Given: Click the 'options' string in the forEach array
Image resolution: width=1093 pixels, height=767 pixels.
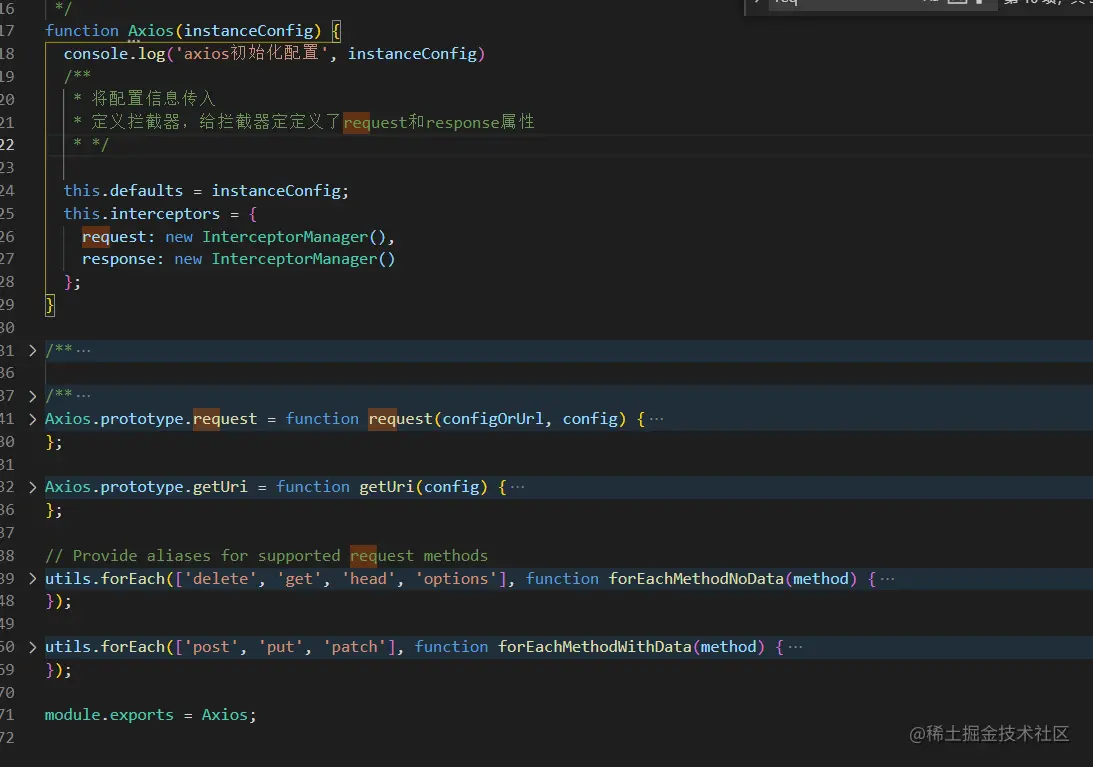Looking at the screenshot, I should 456,579.
